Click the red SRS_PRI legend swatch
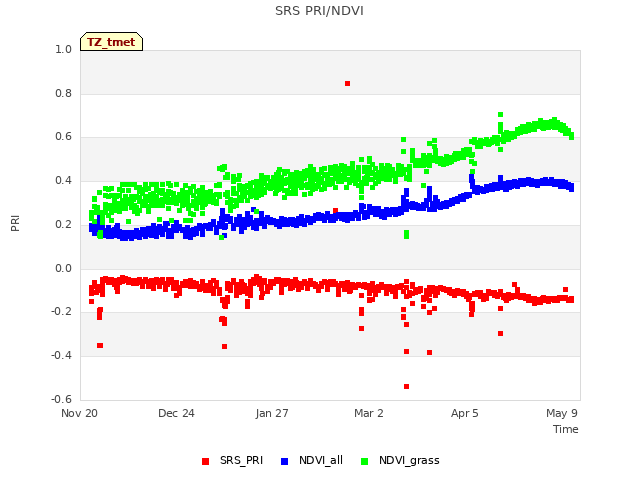640x480 pixels. pyautogui.click(x=205, y=461)
